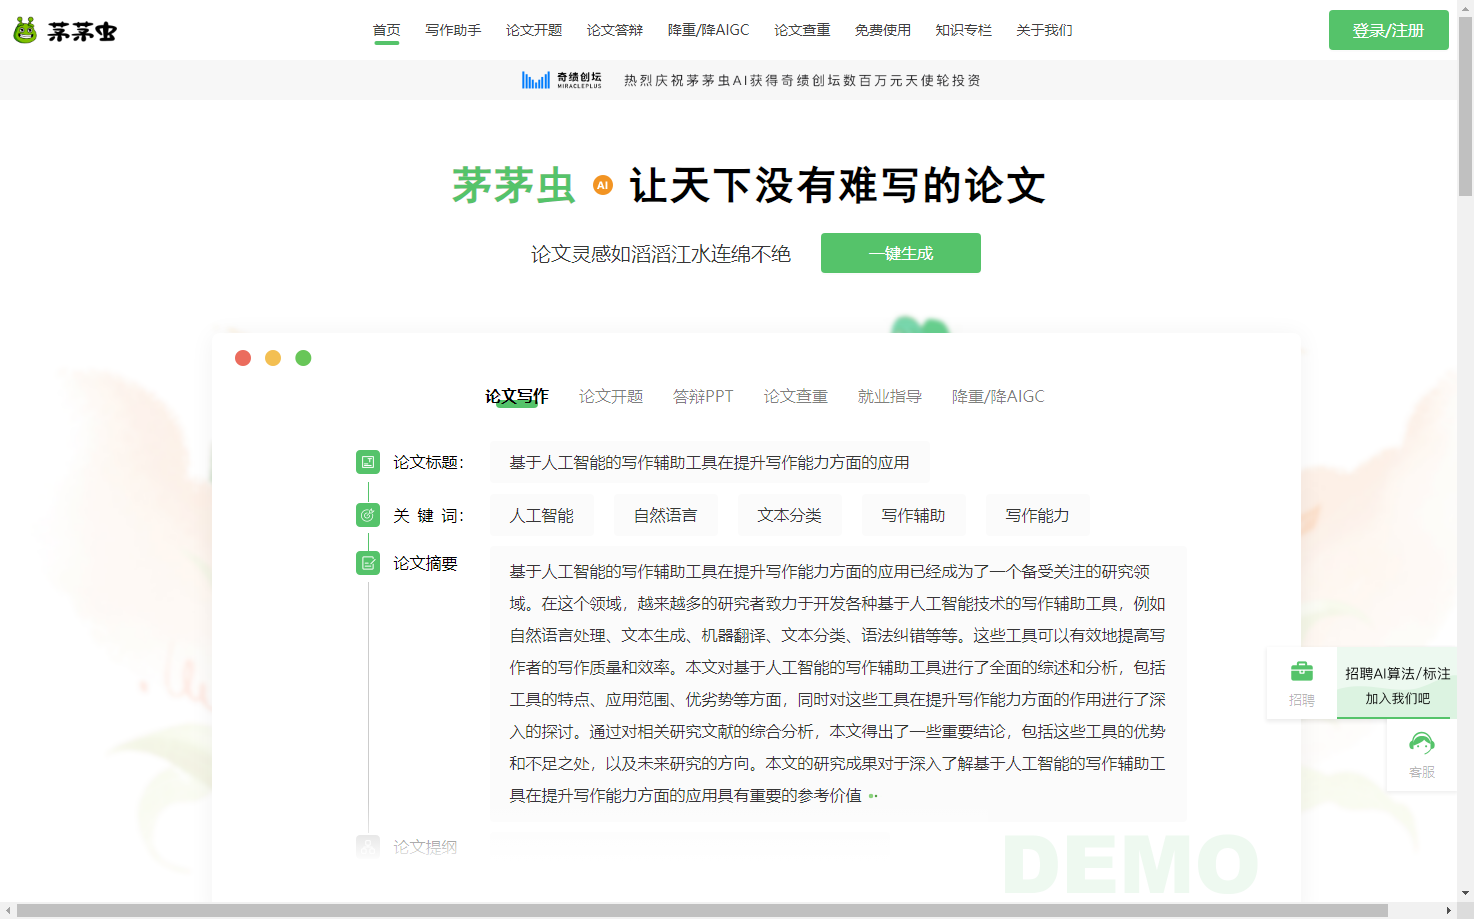
Task: Click the 写作能力 keyword tag
Action: pyautogui.click(x=1038, y=515)
